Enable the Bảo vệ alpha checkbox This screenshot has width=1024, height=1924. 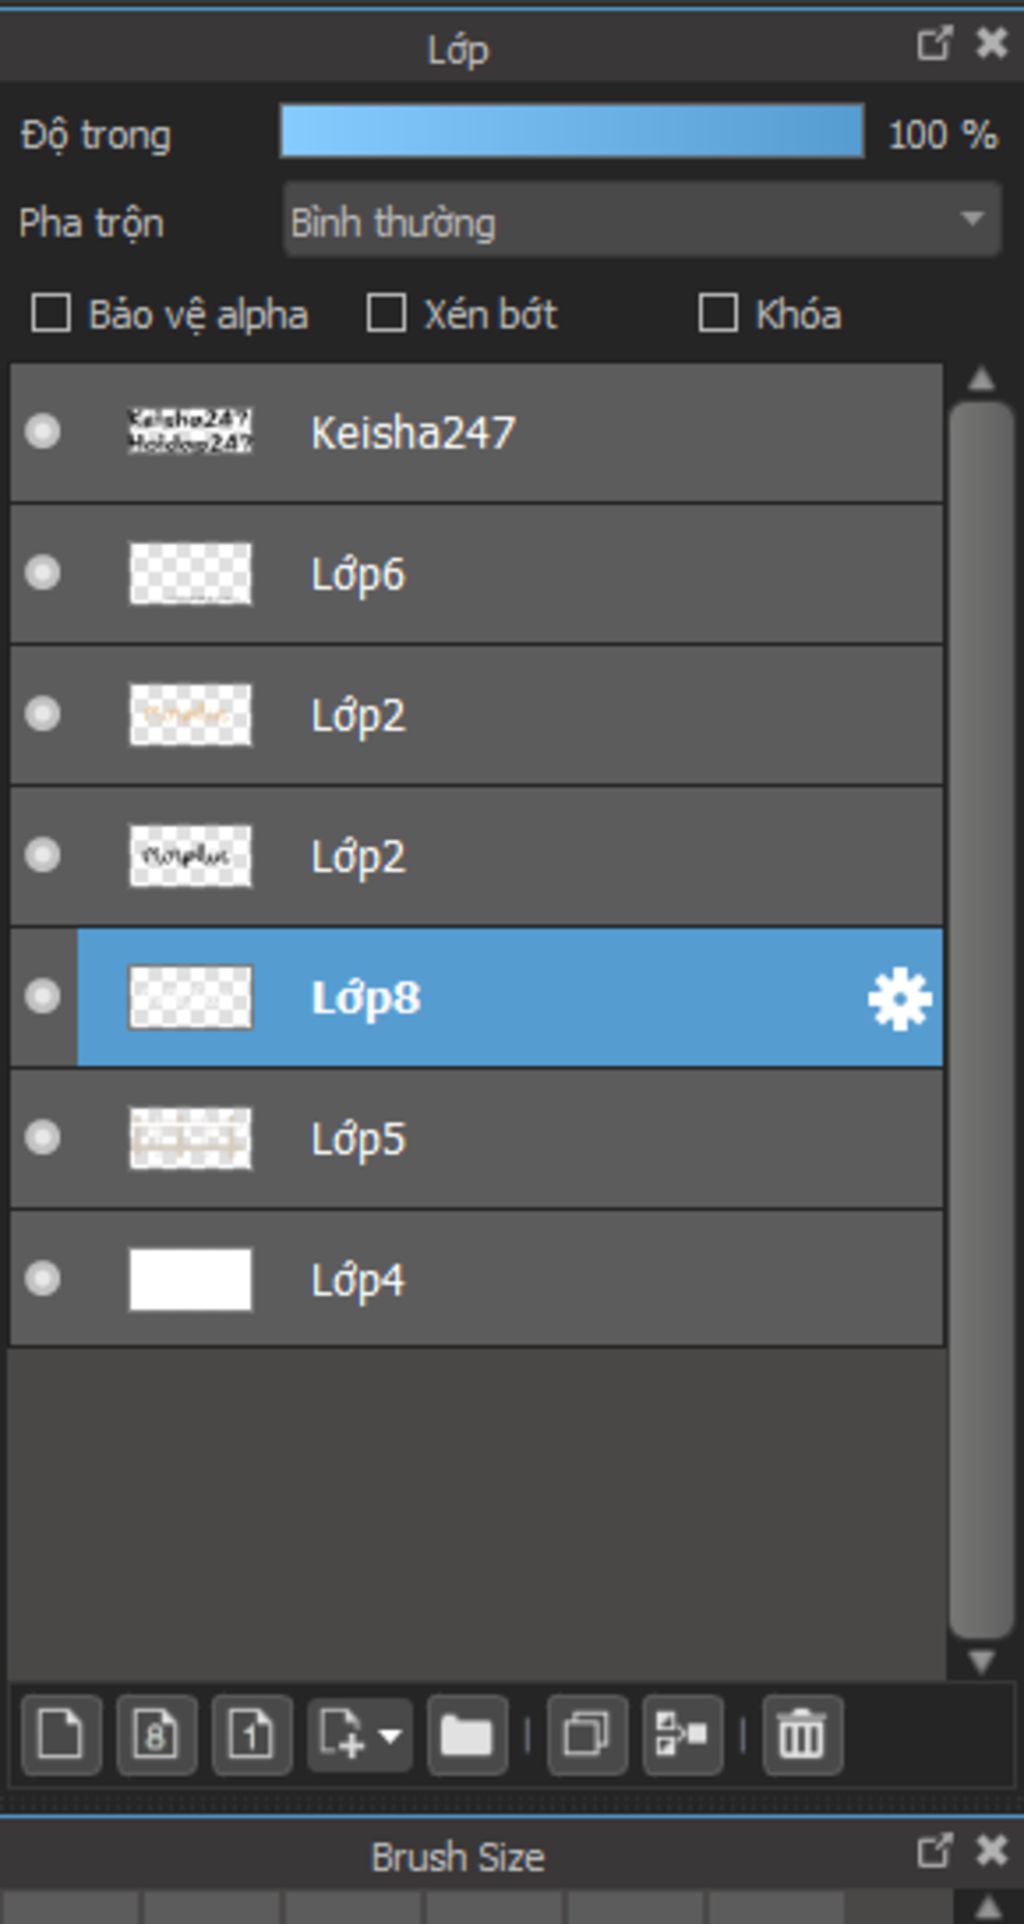tap(51, 313)
